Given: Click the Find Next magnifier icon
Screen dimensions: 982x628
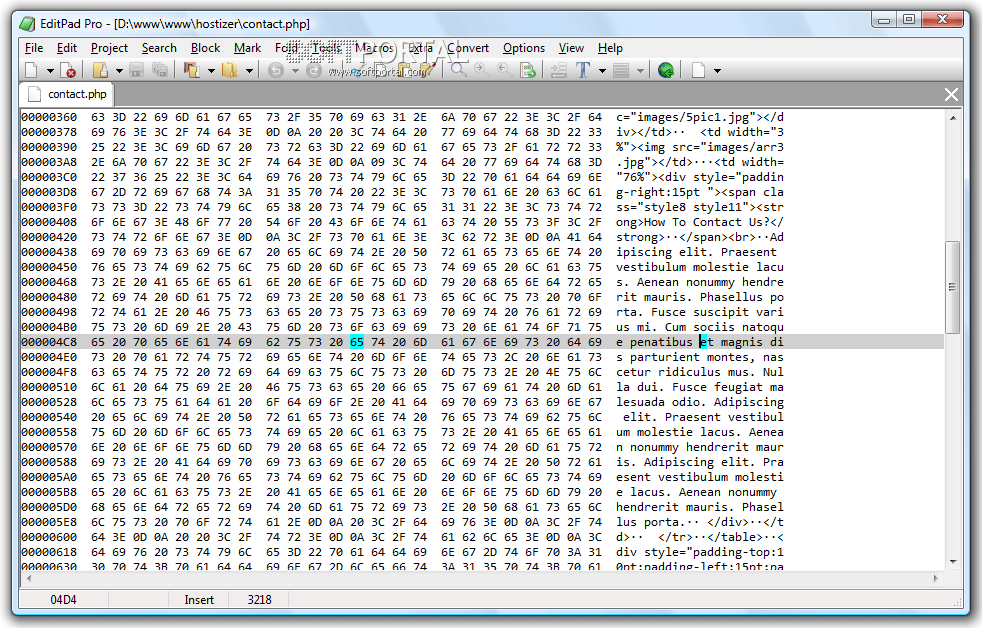Looking at the screenshot, I should [482, 70].
